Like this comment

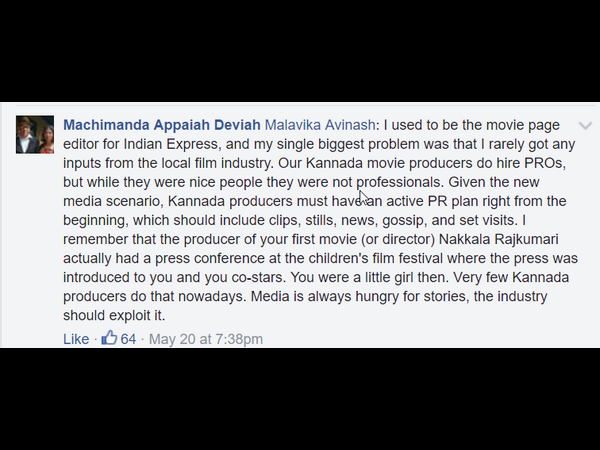[76, 339]
